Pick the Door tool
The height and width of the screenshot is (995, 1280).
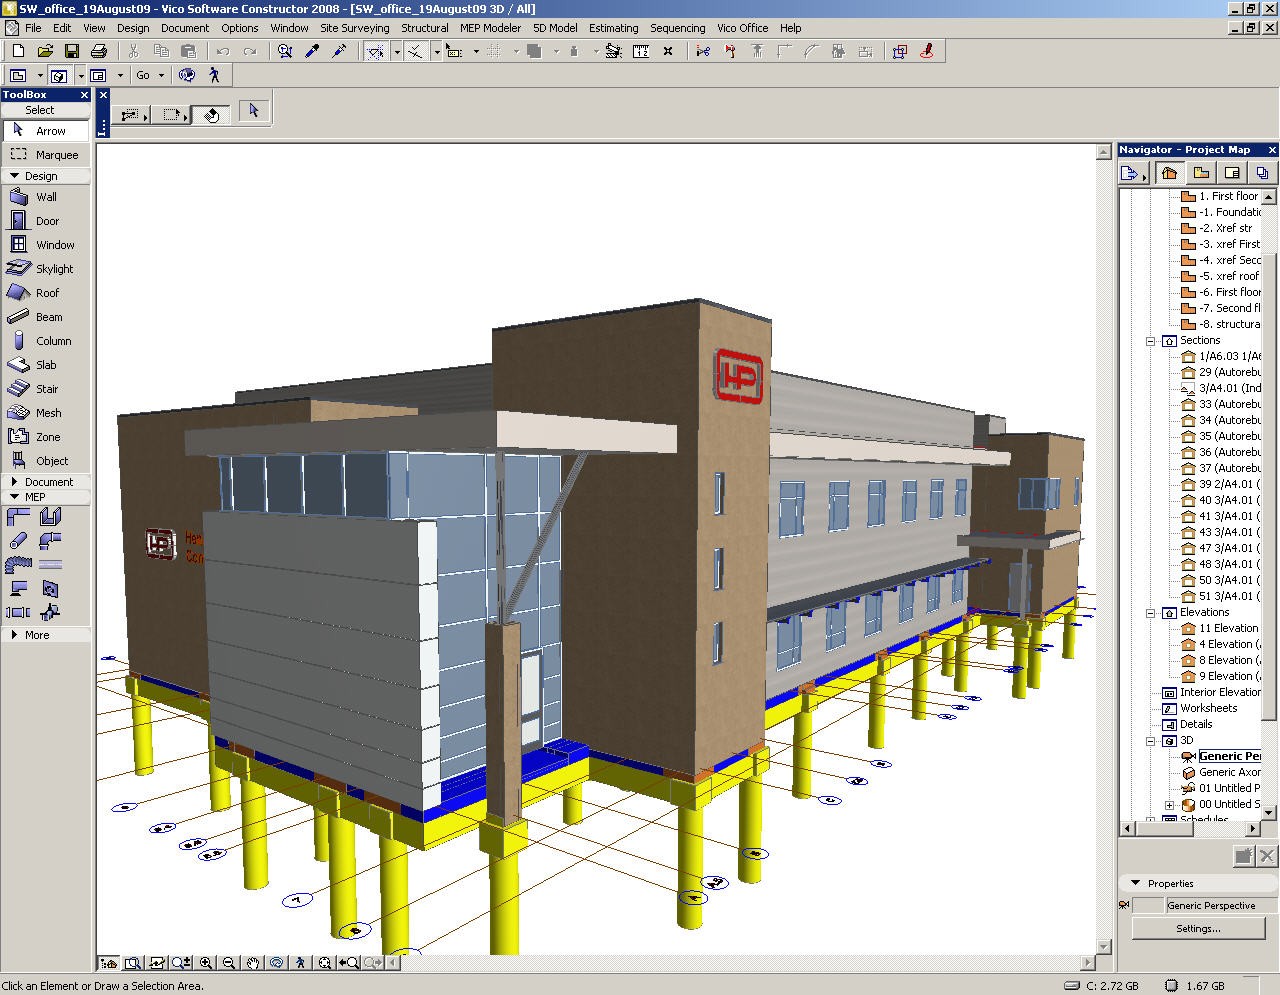[46, 221]
